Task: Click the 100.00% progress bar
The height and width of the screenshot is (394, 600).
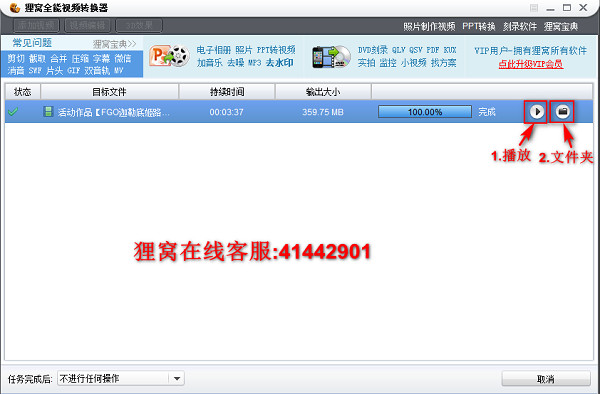Action: click(x=425, y=112)
